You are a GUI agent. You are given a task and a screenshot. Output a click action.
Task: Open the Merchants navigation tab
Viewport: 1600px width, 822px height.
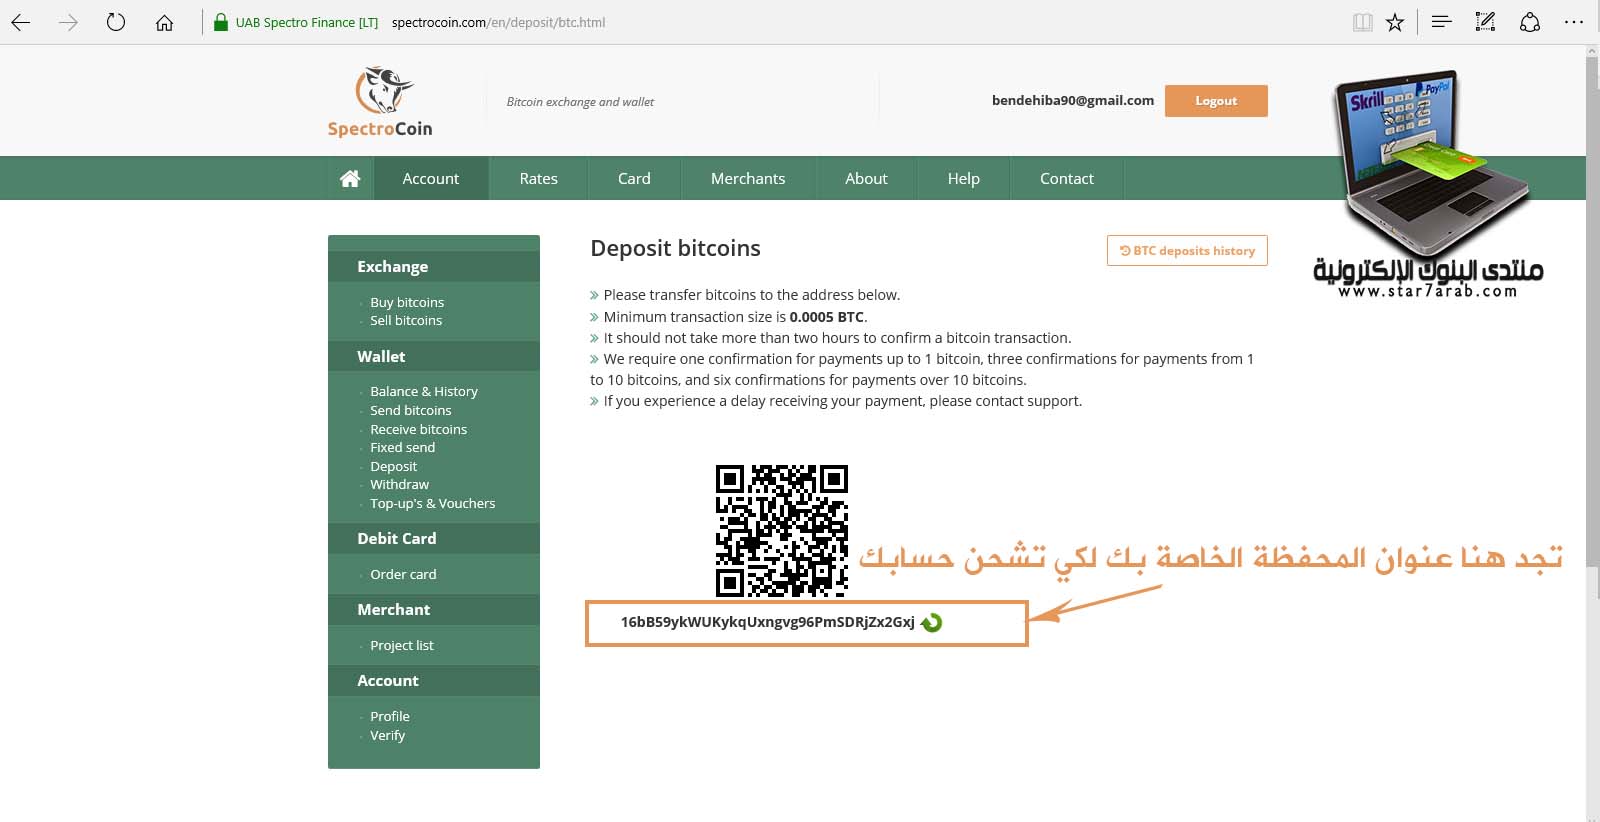point(748,178)
